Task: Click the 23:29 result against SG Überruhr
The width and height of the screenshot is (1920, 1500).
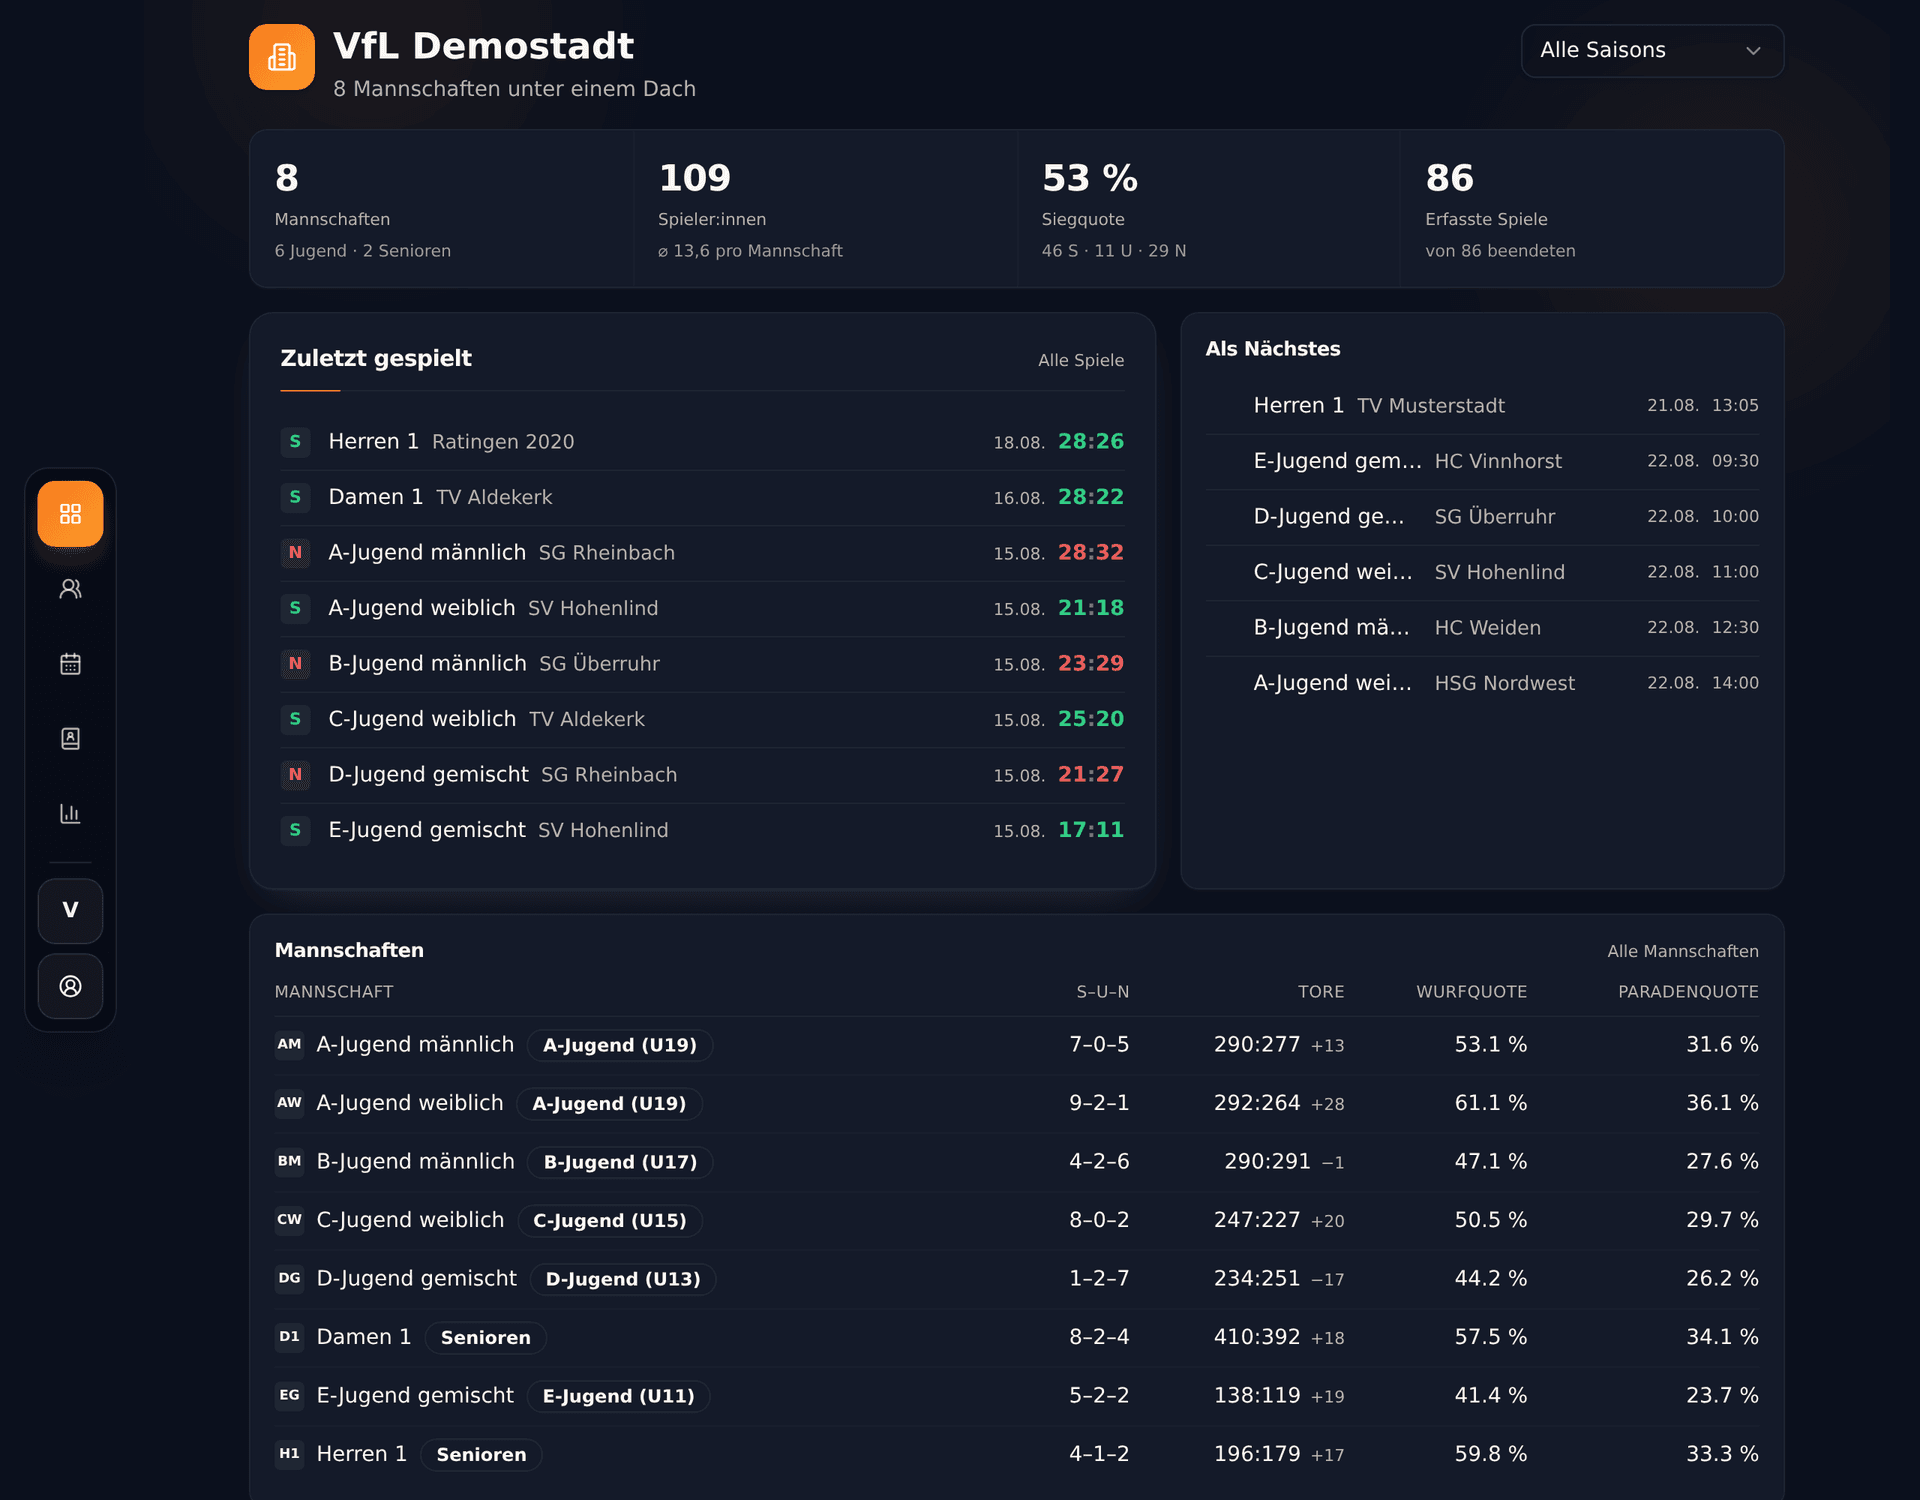Action: click(x=1091, y=664)
